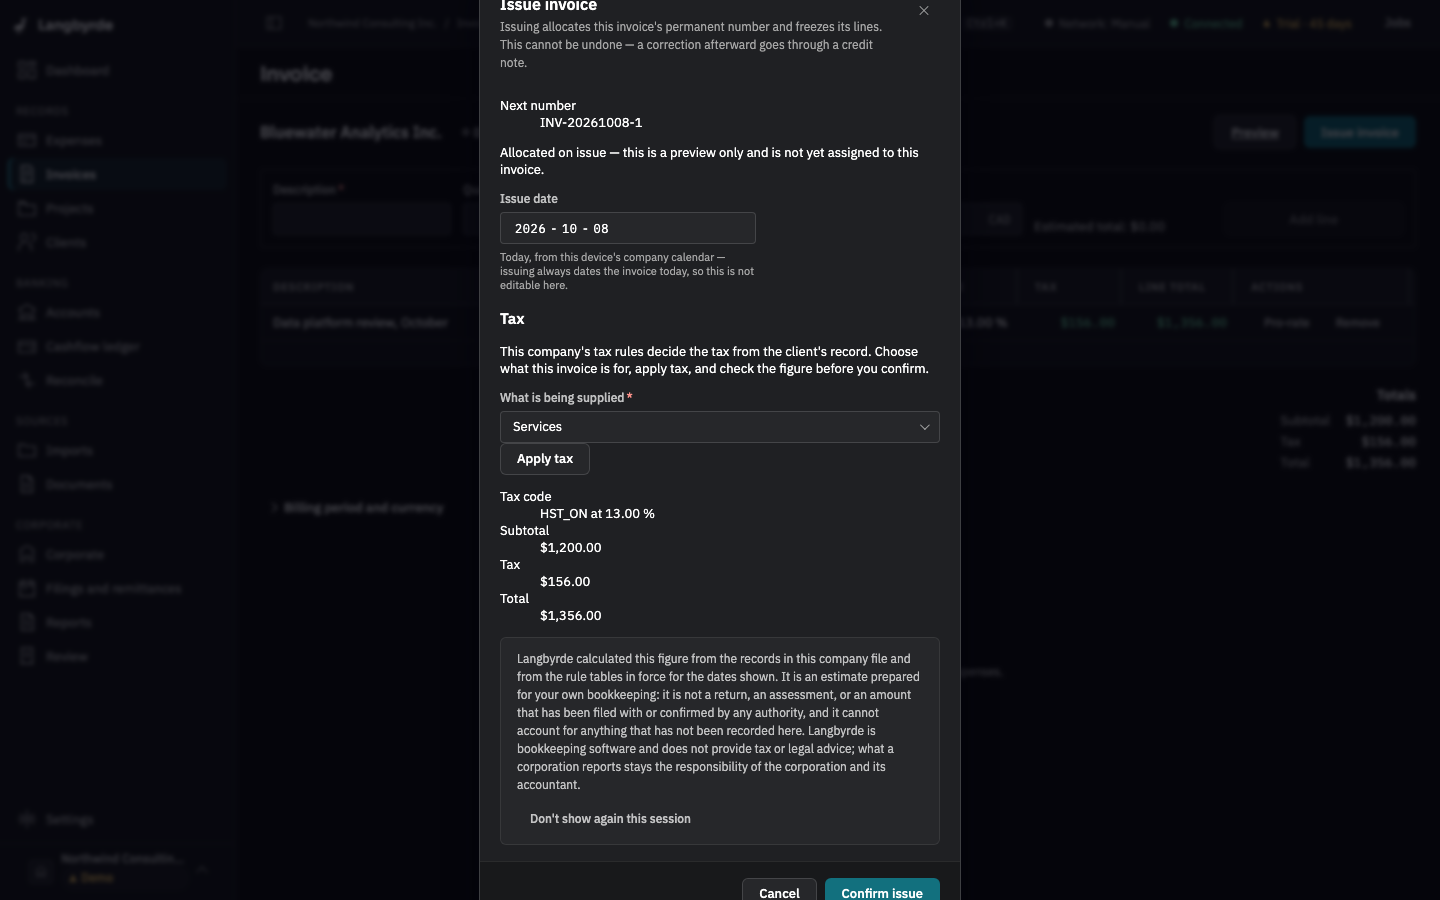Screen dimensions: 1440x900
Task: Cancel the Issue invoice dialog
Action: [779, 892]
